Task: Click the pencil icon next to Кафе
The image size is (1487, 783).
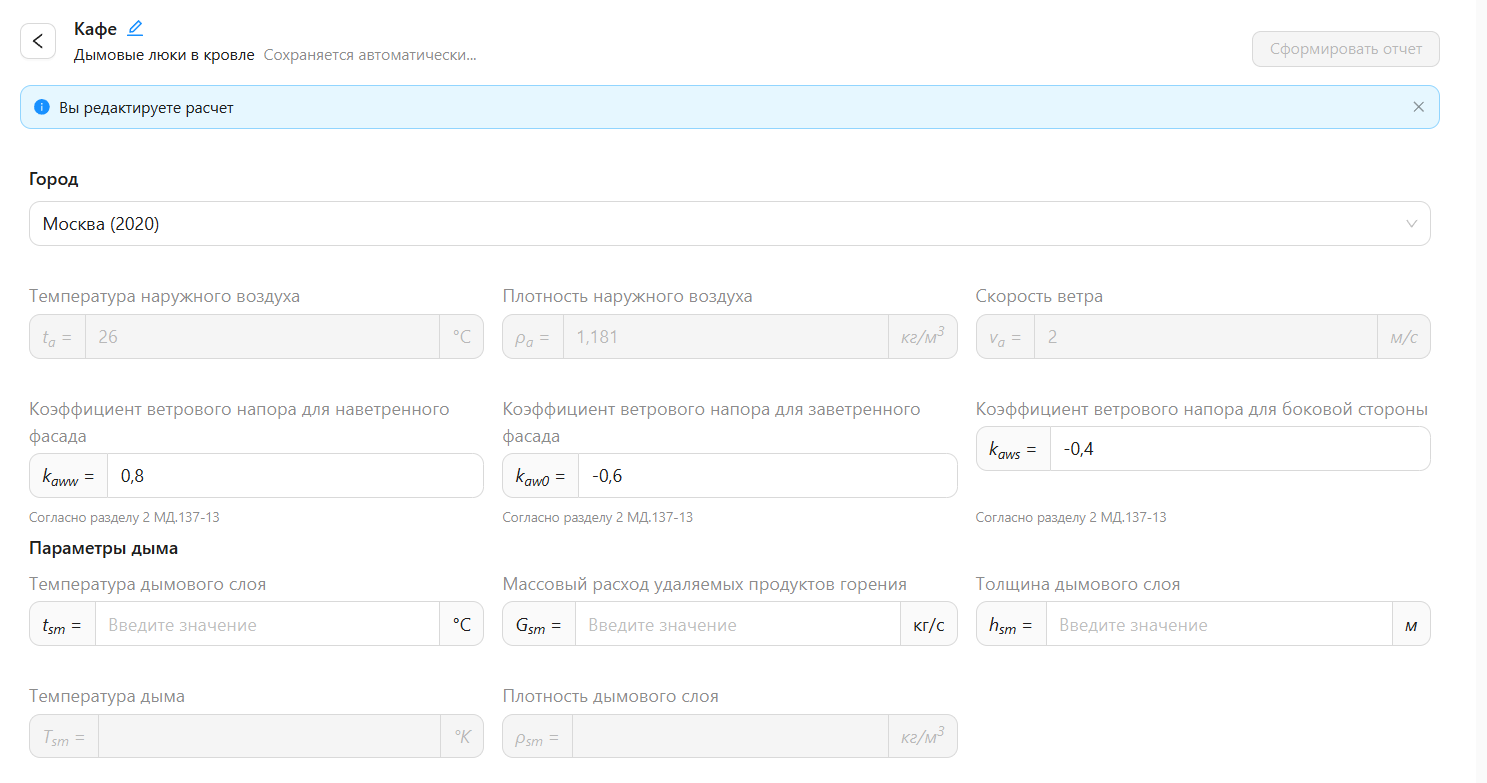Action: point(135,28)
